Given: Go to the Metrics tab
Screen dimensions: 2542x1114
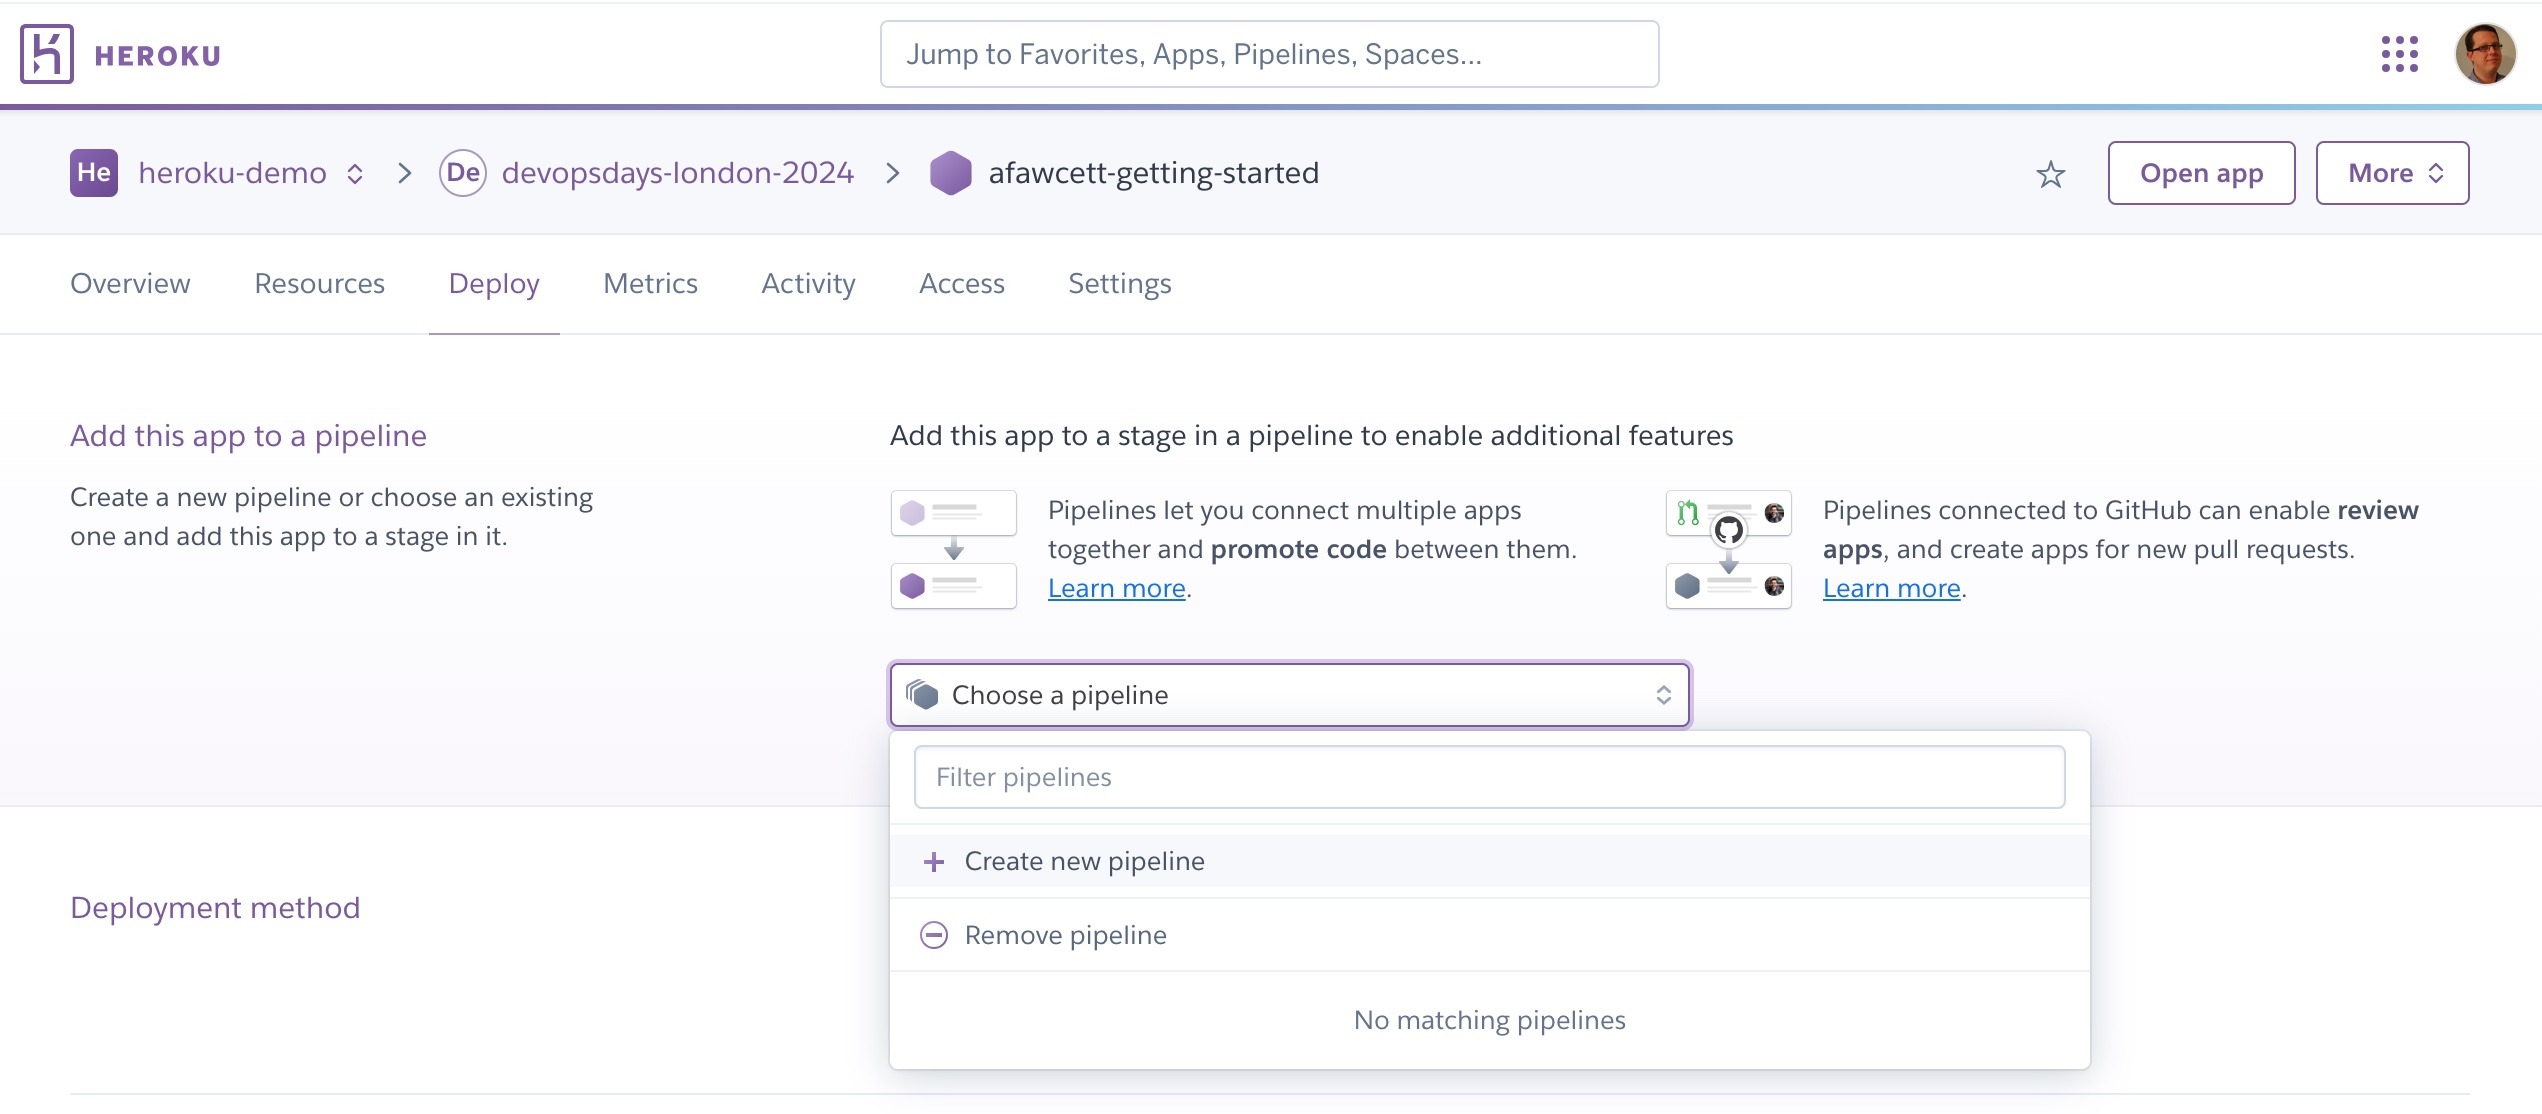Looking at the screenshot, I should 650,284.
